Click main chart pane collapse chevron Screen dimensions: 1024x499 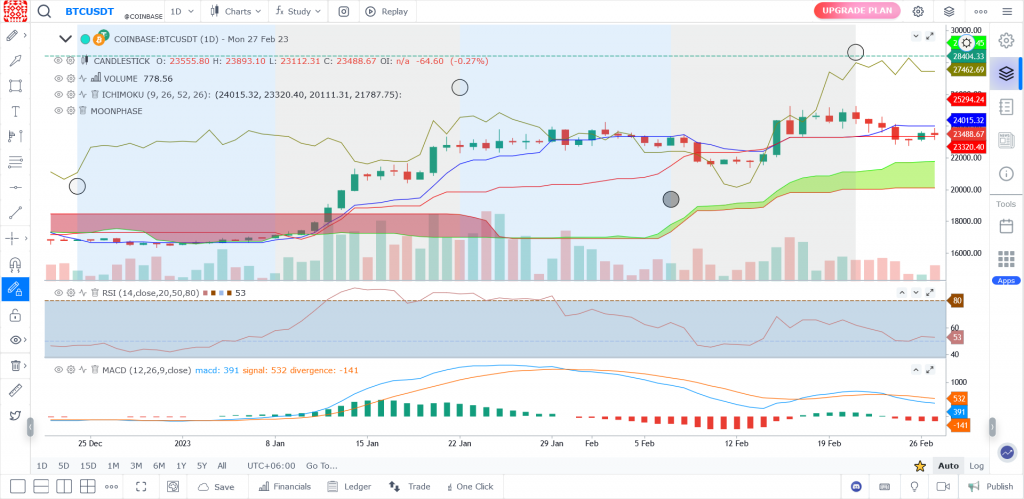916,36
